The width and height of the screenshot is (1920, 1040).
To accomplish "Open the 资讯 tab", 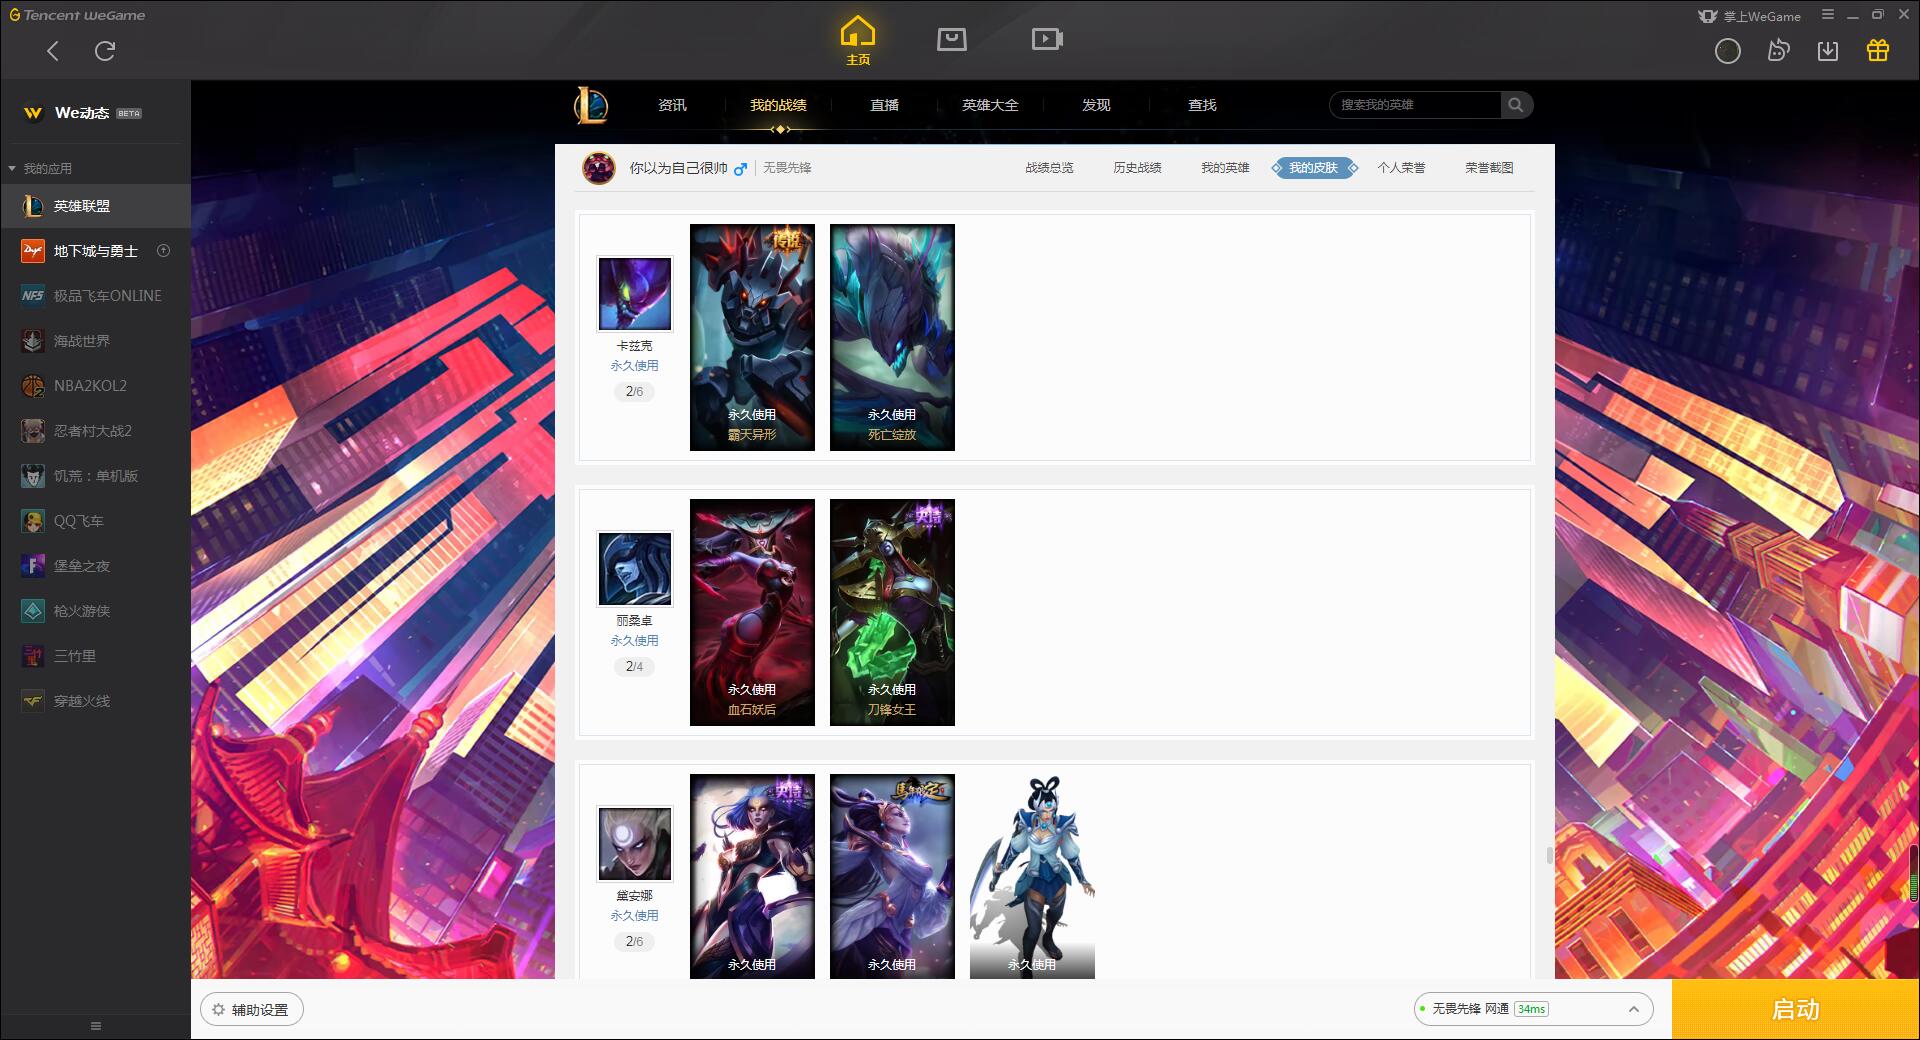I will 672,105.
